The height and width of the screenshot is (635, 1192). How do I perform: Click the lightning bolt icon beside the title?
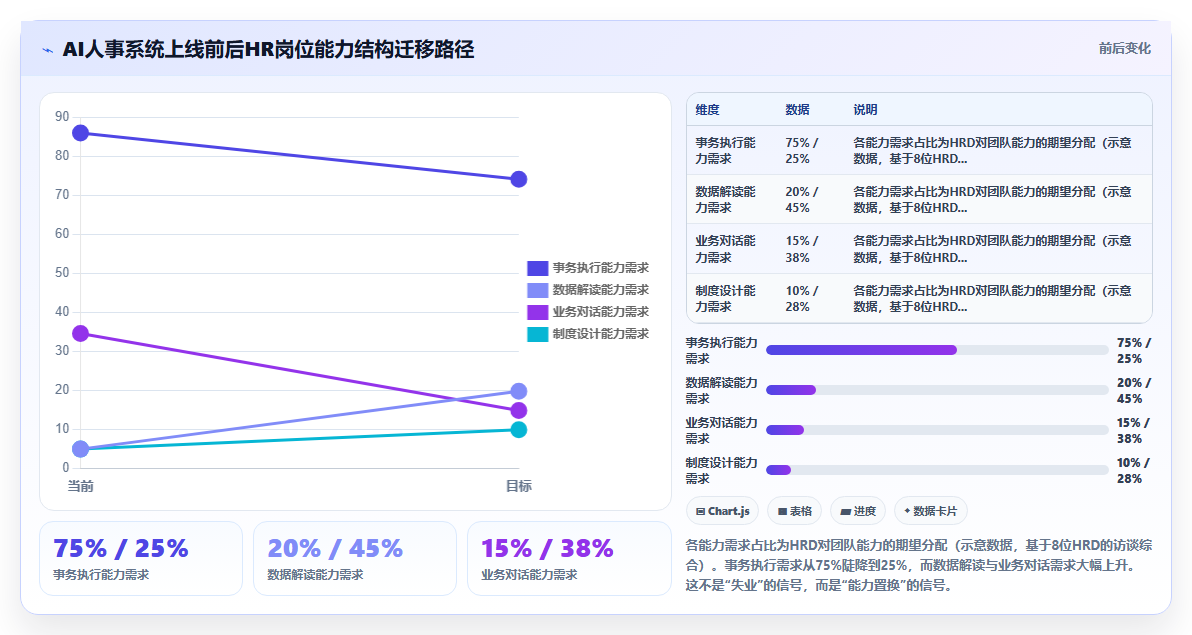(48, 50)
